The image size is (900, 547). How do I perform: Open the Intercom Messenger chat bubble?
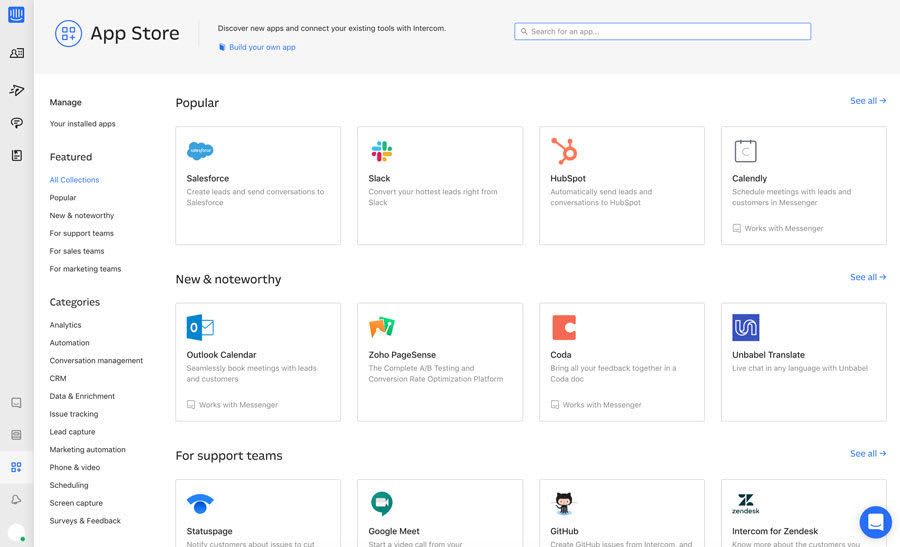coord(875,522)
